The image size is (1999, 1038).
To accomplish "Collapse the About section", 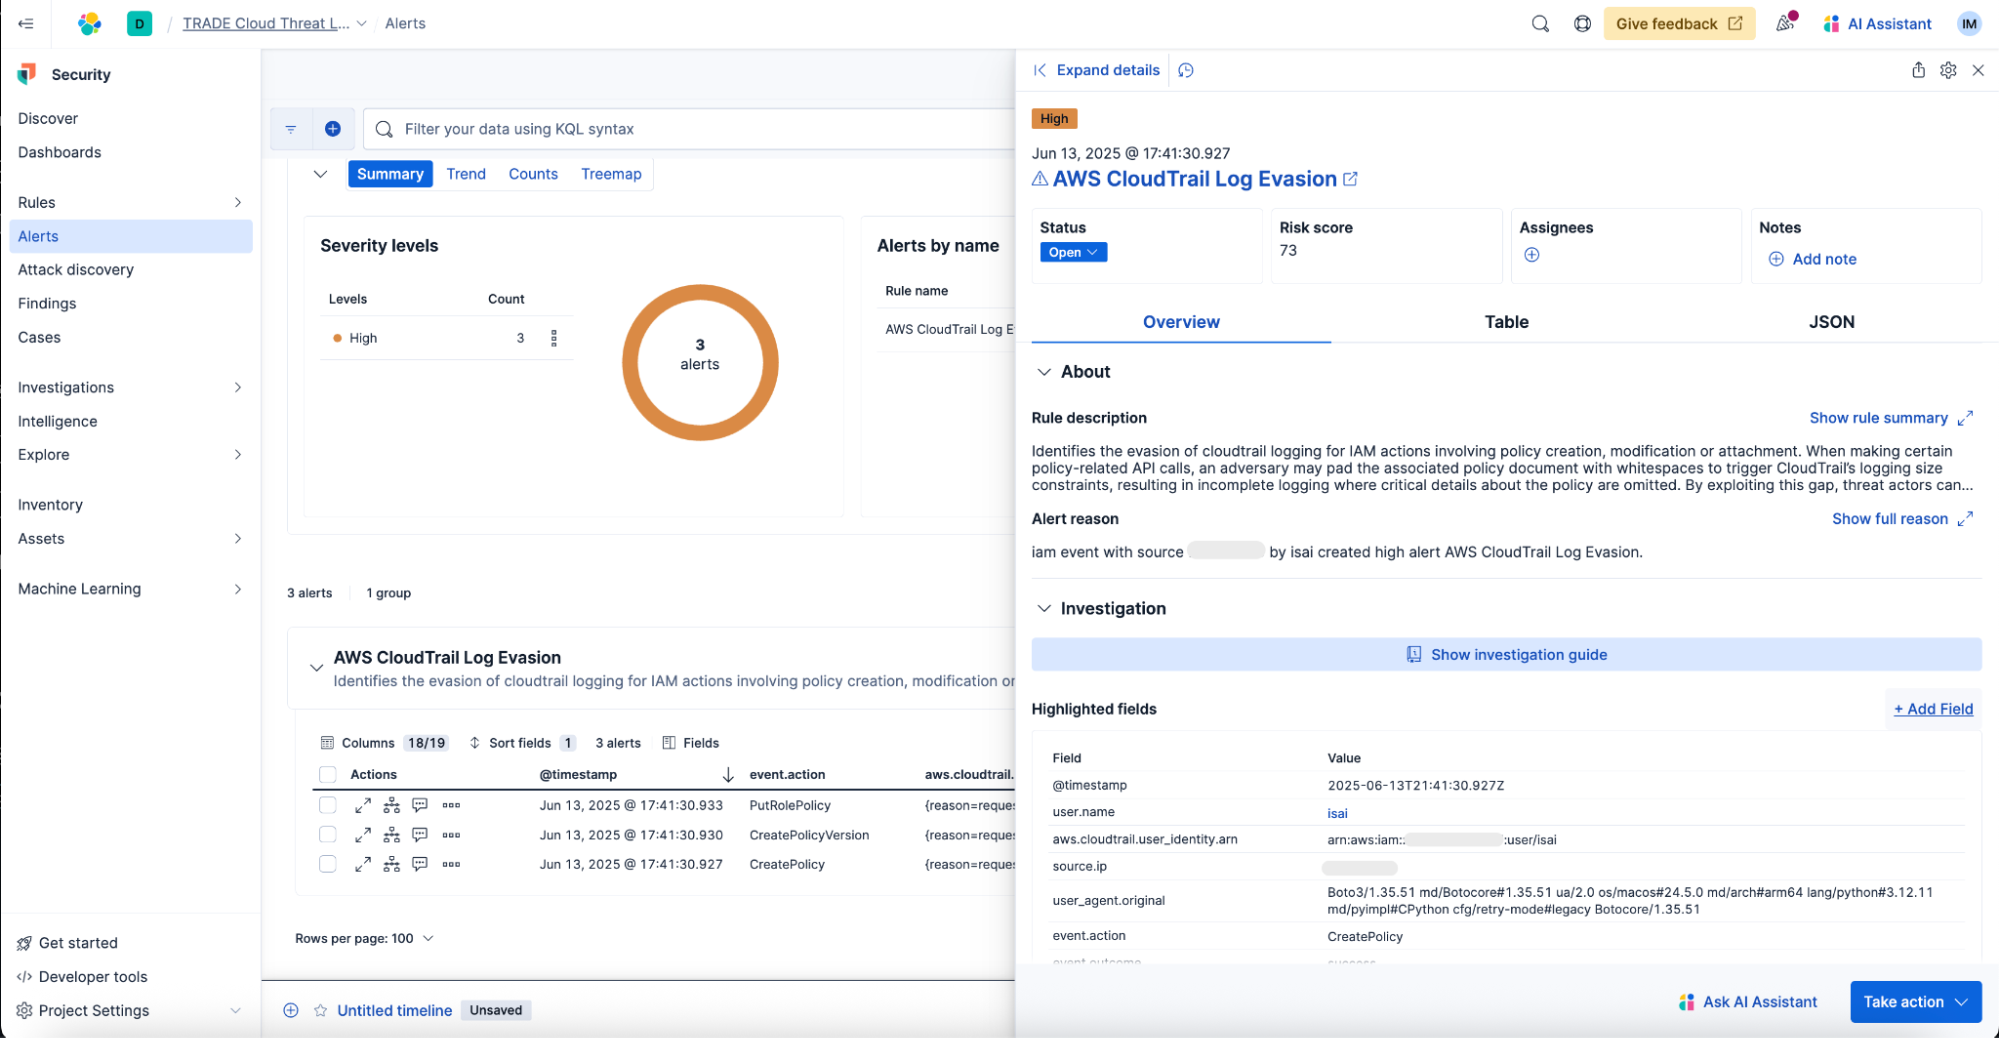I will [x=1045, y=372].
